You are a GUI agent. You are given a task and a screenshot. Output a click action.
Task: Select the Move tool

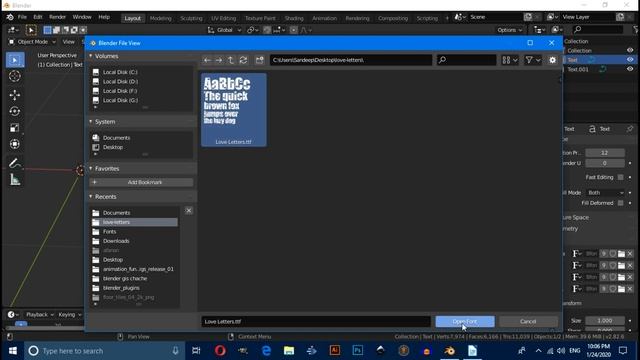pos(15,95)
